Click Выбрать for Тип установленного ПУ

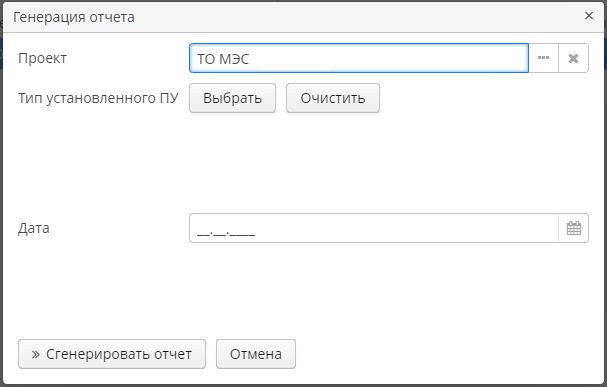coord(232,98)
